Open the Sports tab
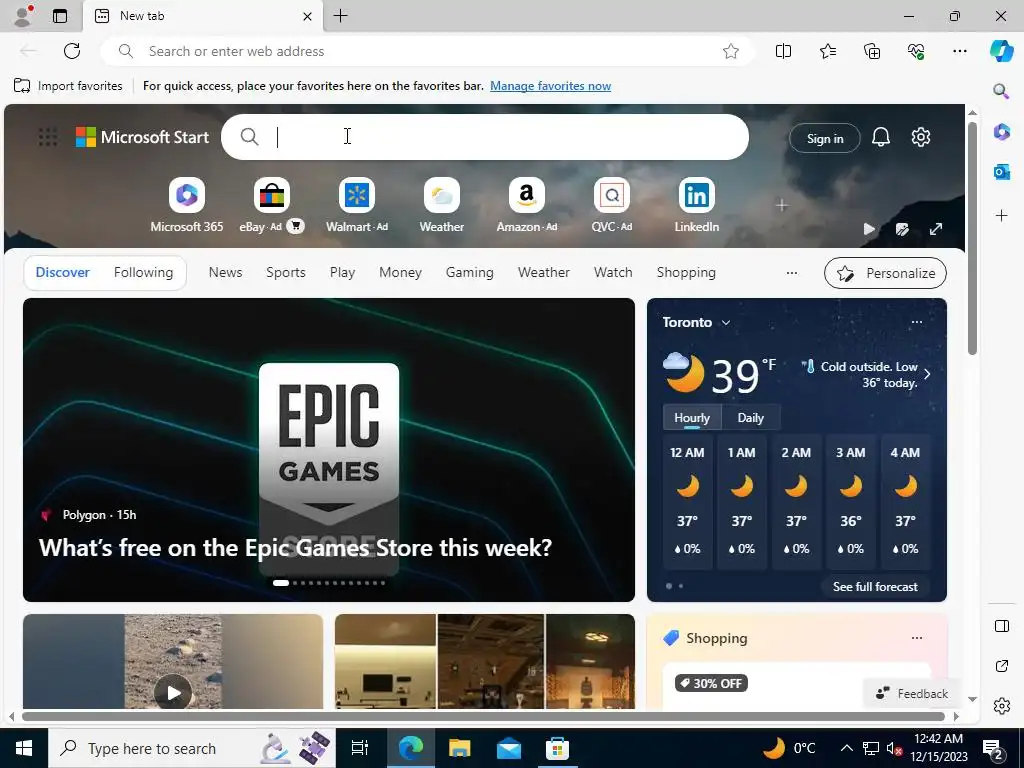 285,272
